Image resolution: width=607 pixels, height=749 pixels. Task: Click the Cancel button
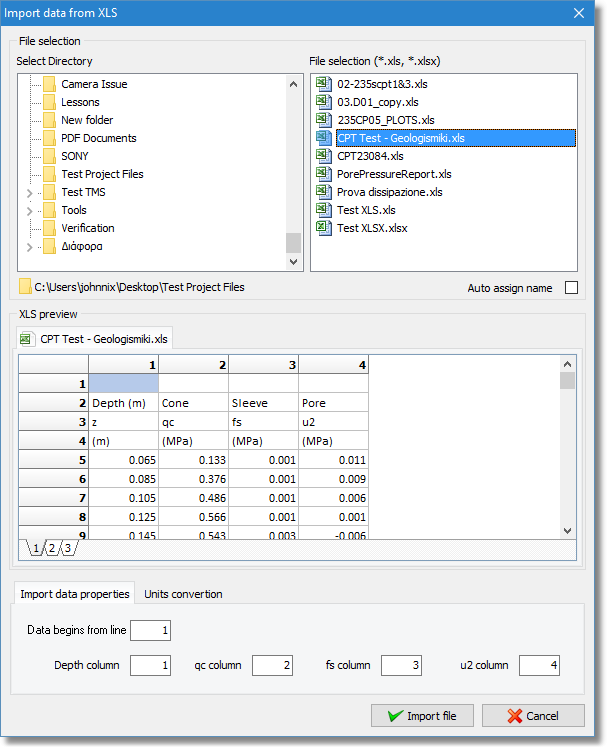533,716
